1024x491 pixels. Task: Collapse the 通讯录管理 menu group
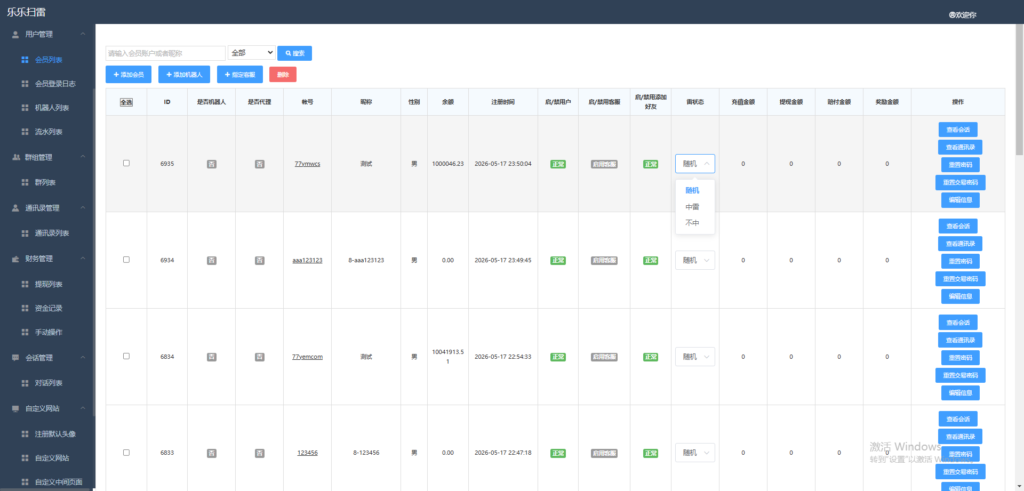[x=82, y=208]
